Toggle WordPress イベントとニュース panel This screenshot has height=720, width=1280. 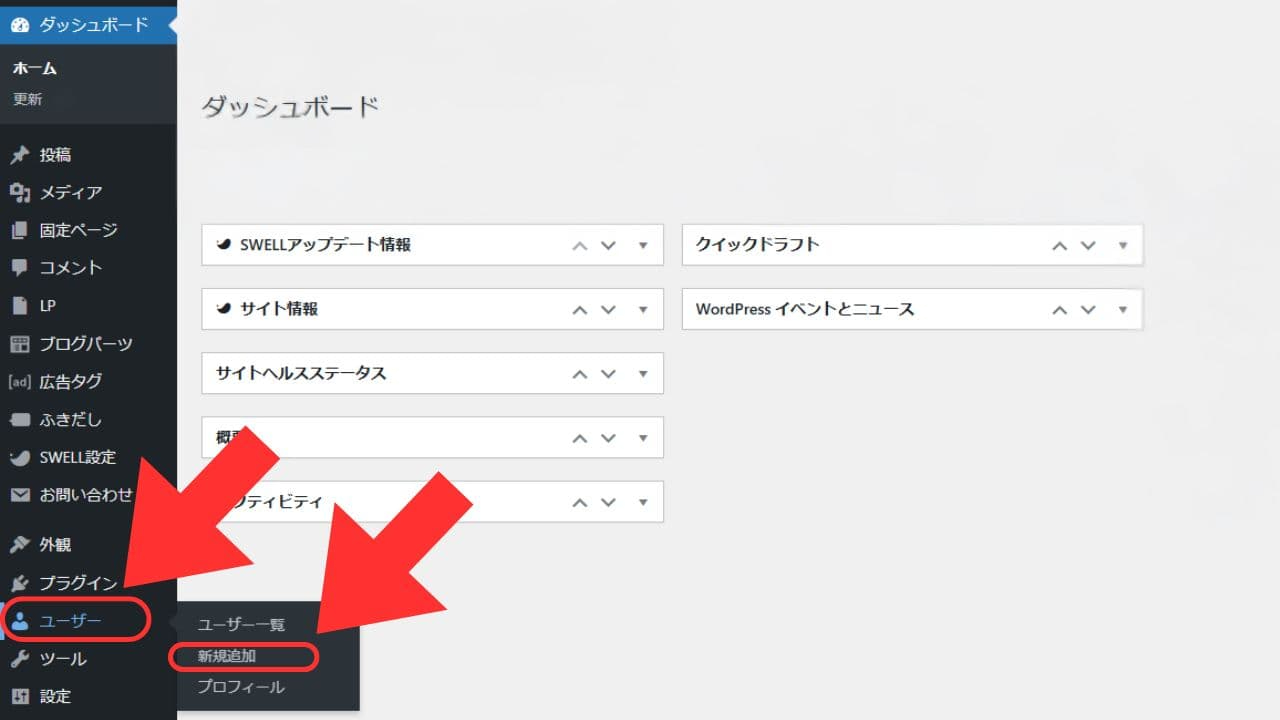pos(1123,310)
